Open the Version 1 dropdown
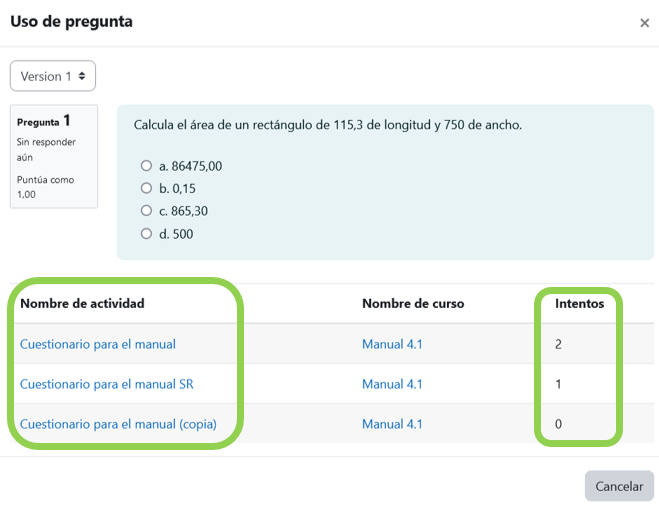The height and width of the screenshot is (506, 659). point(53,76)
